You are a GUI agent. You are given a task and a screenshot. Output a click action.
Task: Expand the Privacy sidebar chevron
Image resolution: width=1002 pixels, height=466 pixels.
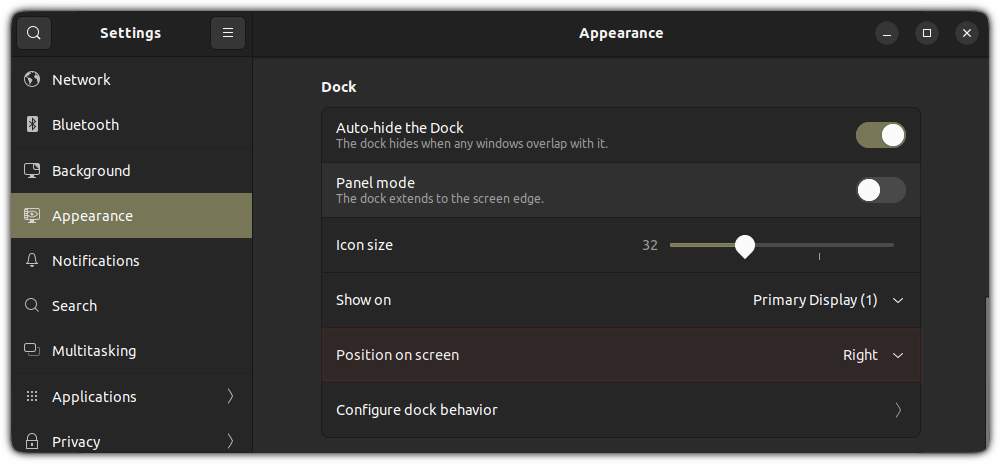[230, 441]
